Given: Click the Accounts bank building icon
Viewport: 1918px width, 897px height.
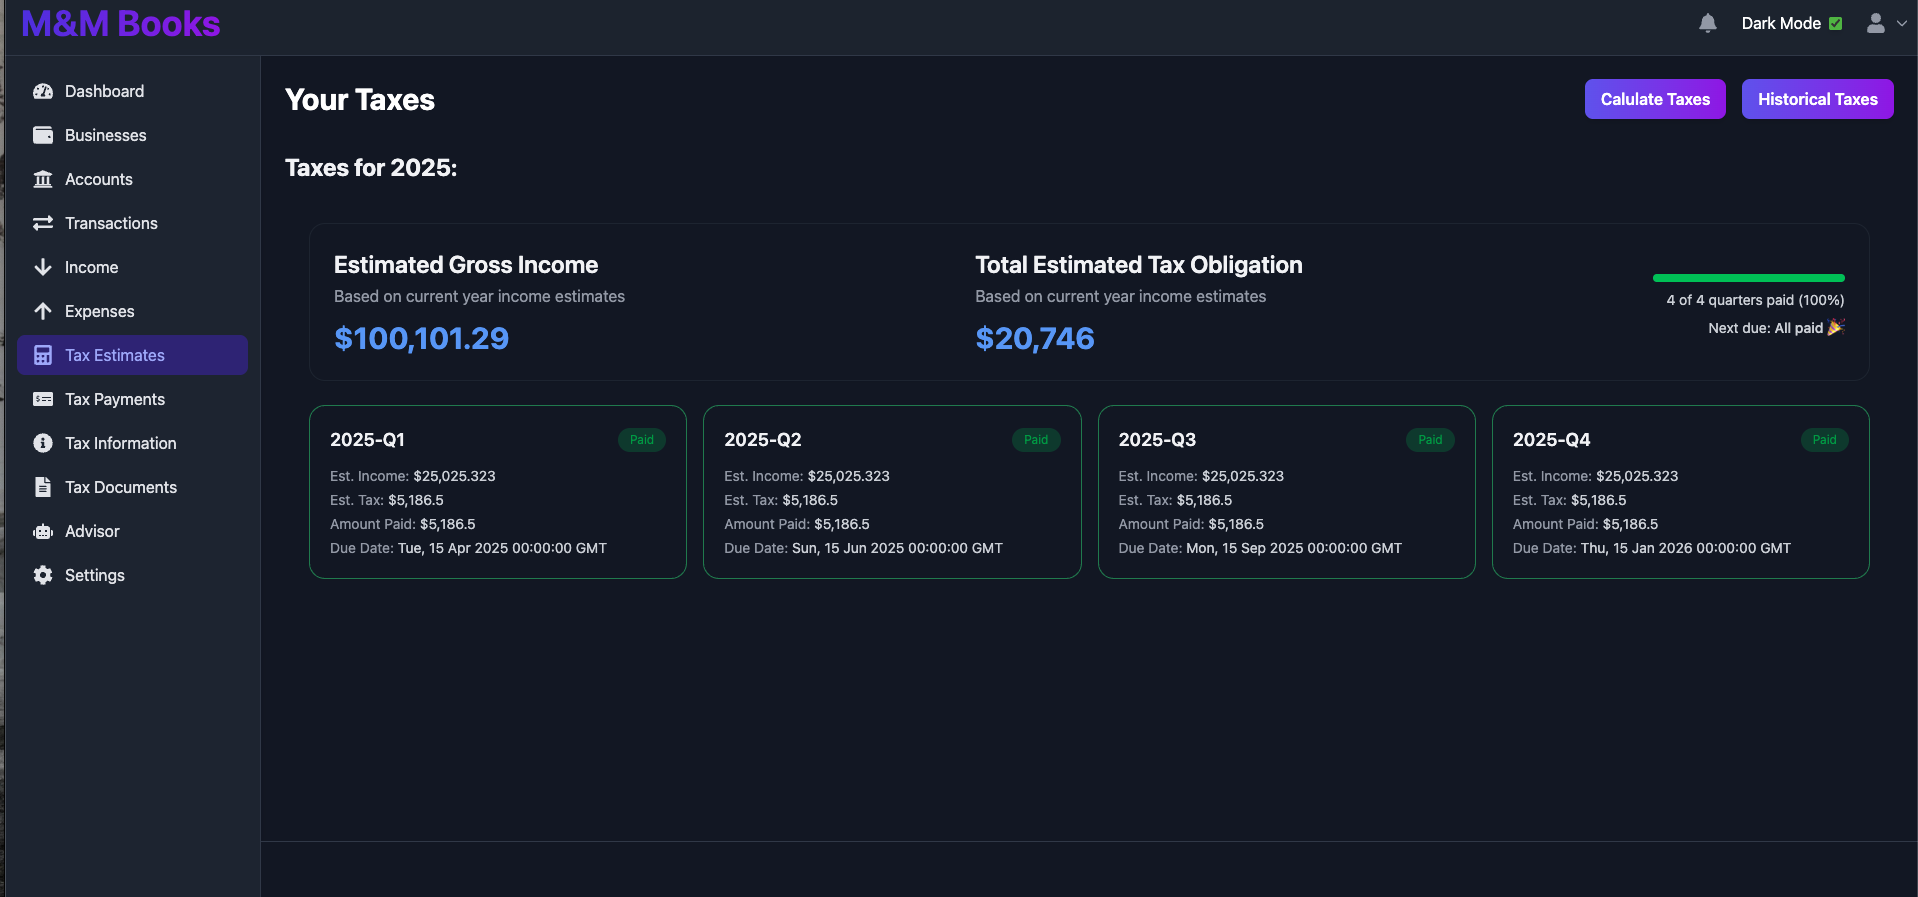Looking at the screenshot, I should (x=43, y=179).
